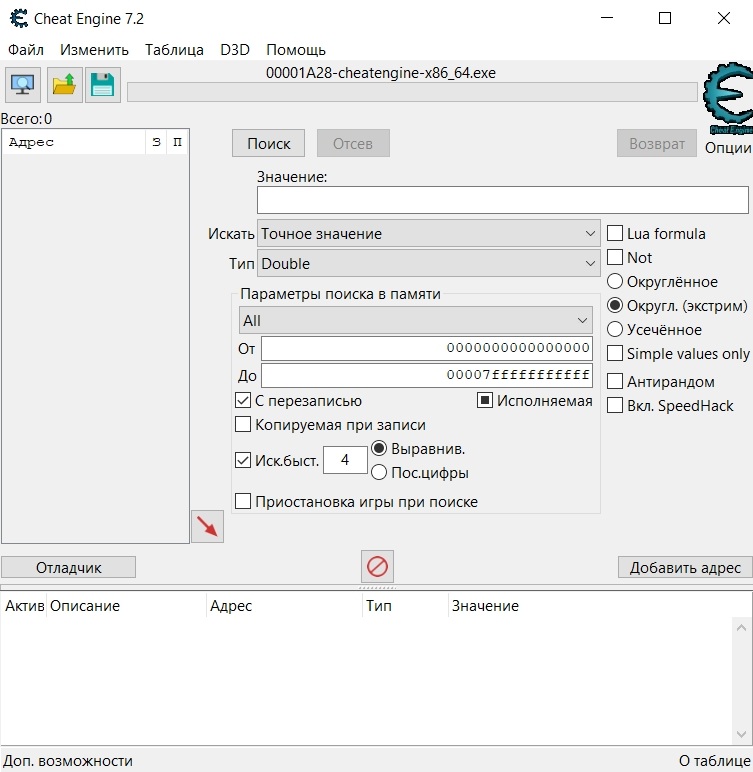The image size is (753, 772).
Task: Open the D3D menu
Action: click(x=235, y=50)
